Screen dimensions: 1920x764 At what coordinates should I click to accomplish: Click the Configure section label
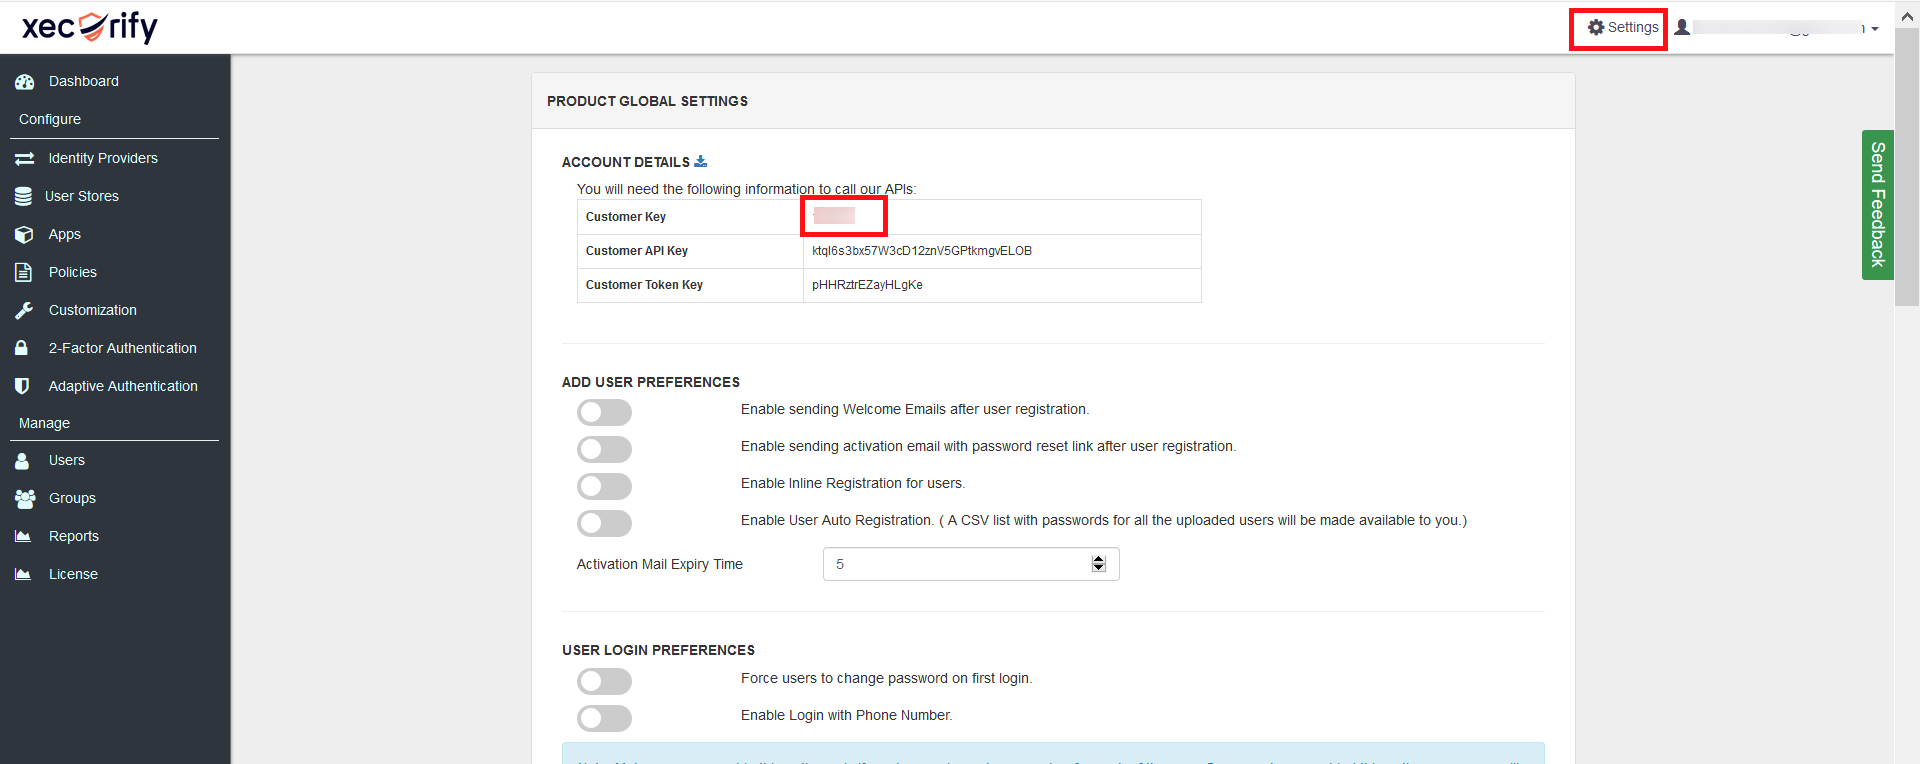50,119
